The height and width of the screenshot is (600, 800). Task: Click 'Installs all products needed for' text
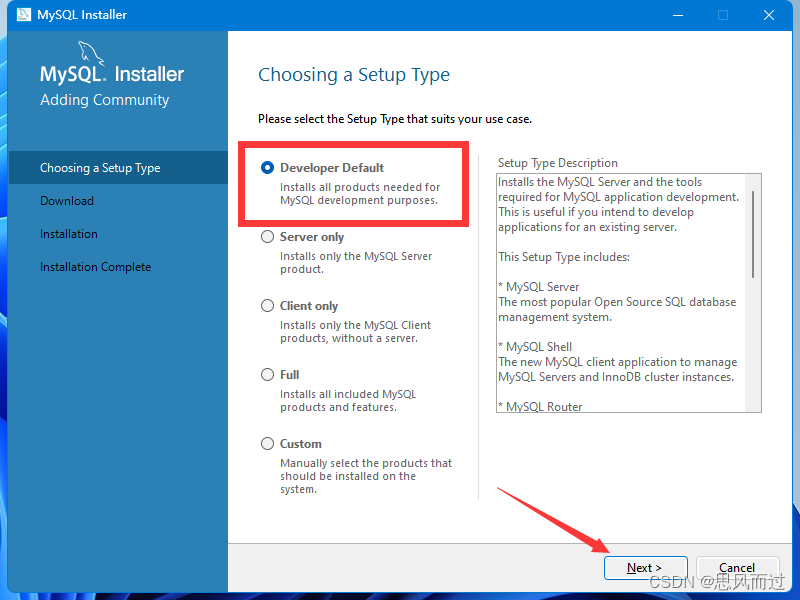pos(360,194)
